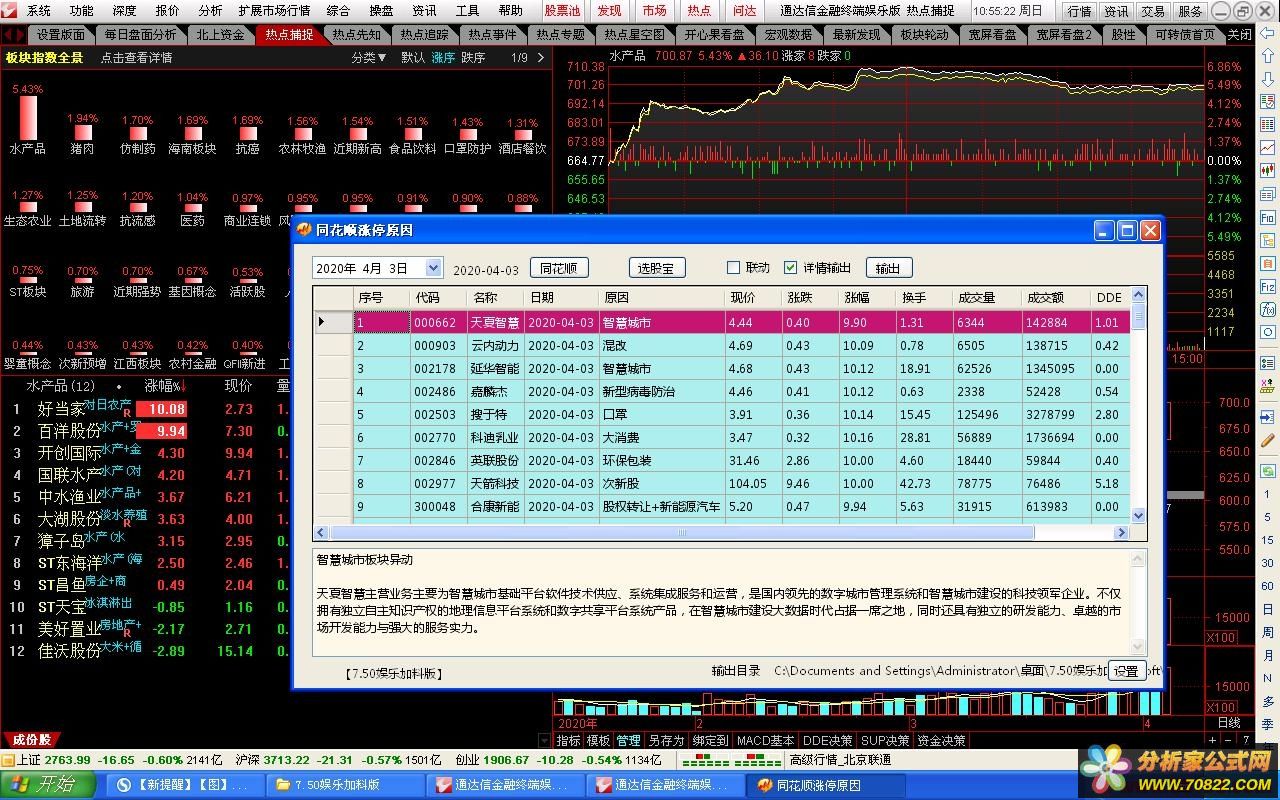Select the 周 weekly period in right sidebar
This screenshot has height=800, width=1280.
(1267, 632)
